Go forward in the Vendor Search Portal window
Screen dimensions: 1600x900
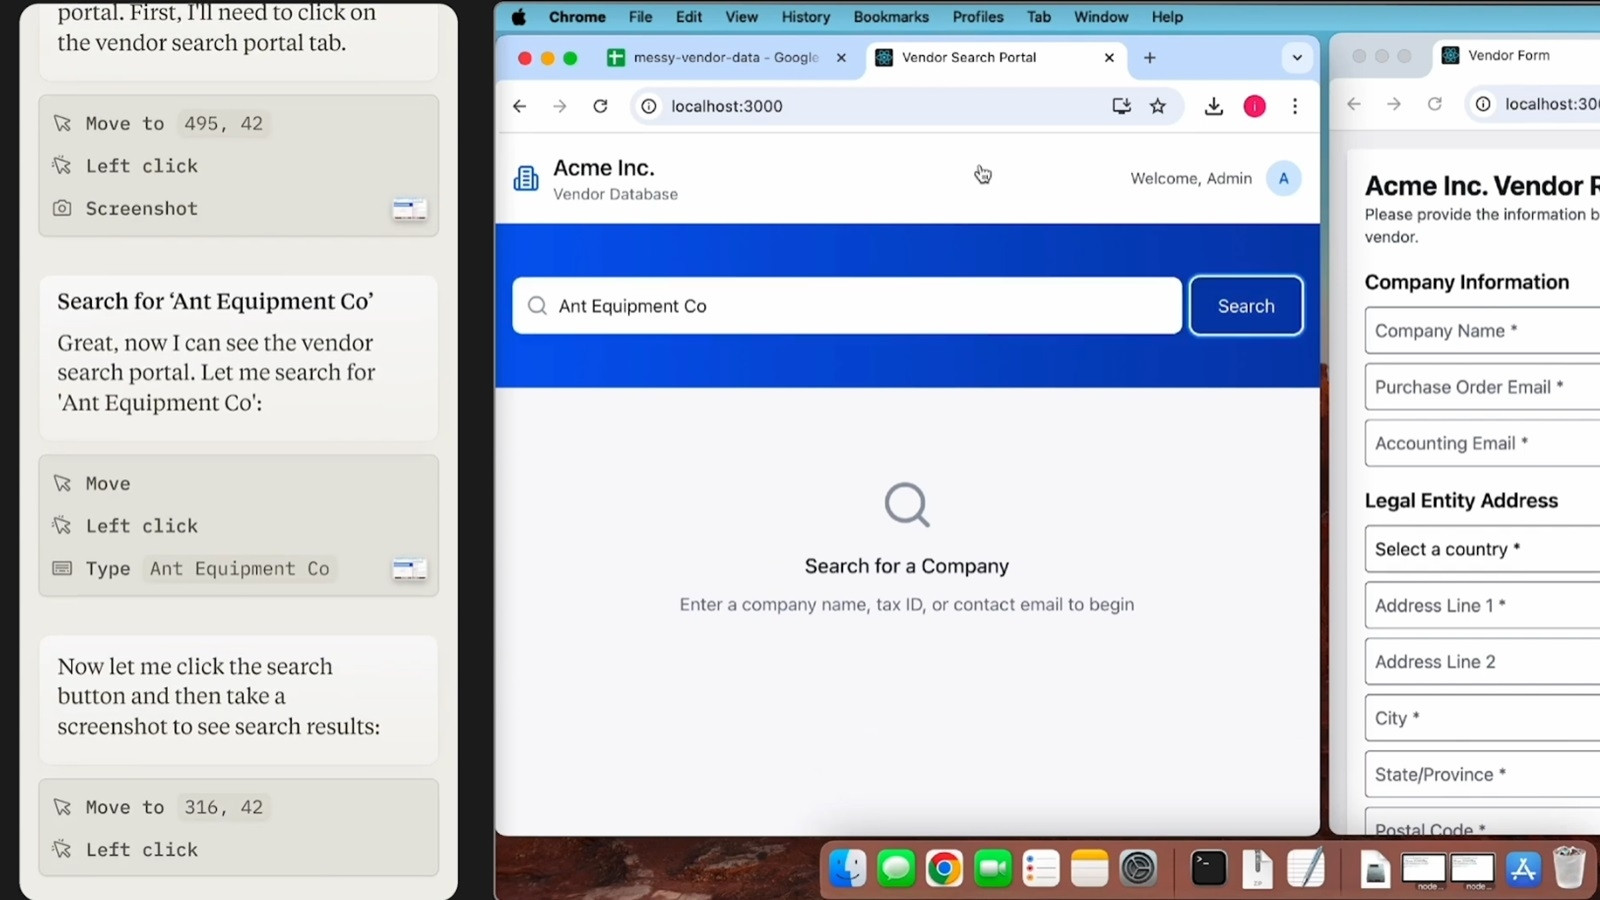point(560,106)
